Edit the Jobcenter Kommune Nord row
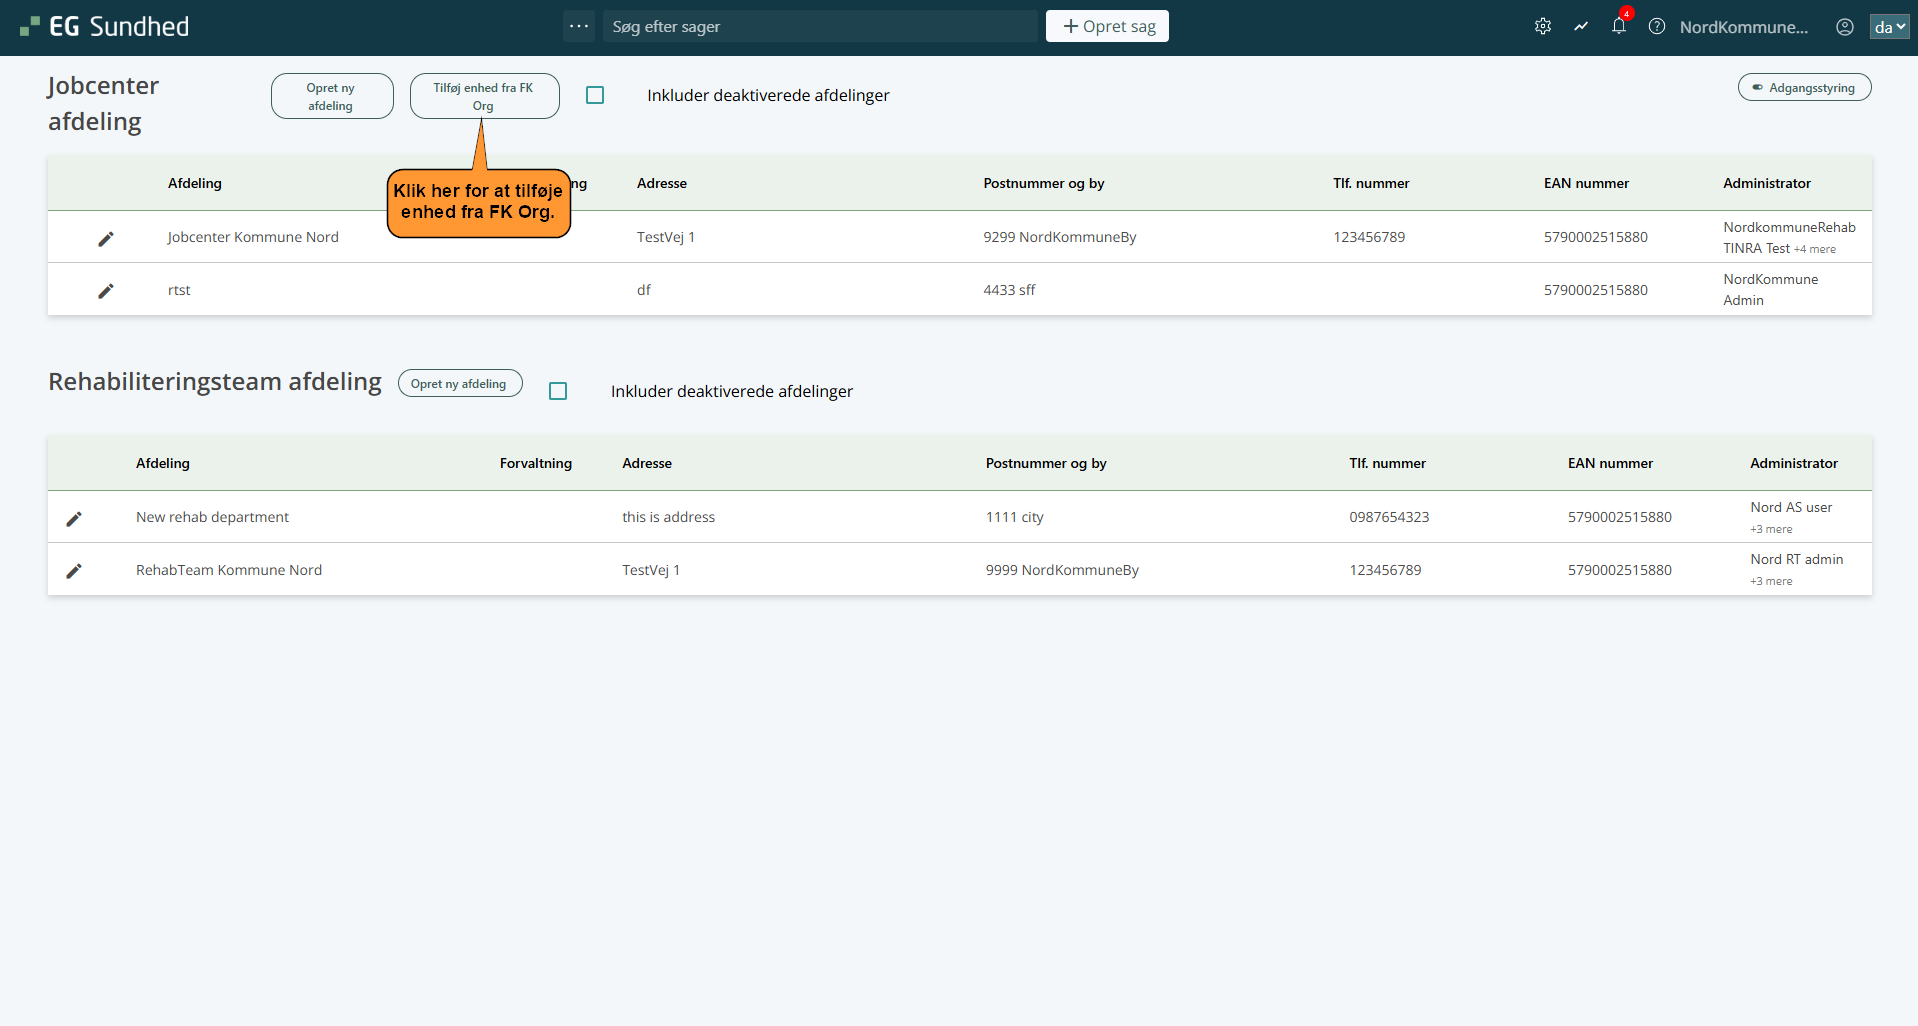 (x=106, y=238)
